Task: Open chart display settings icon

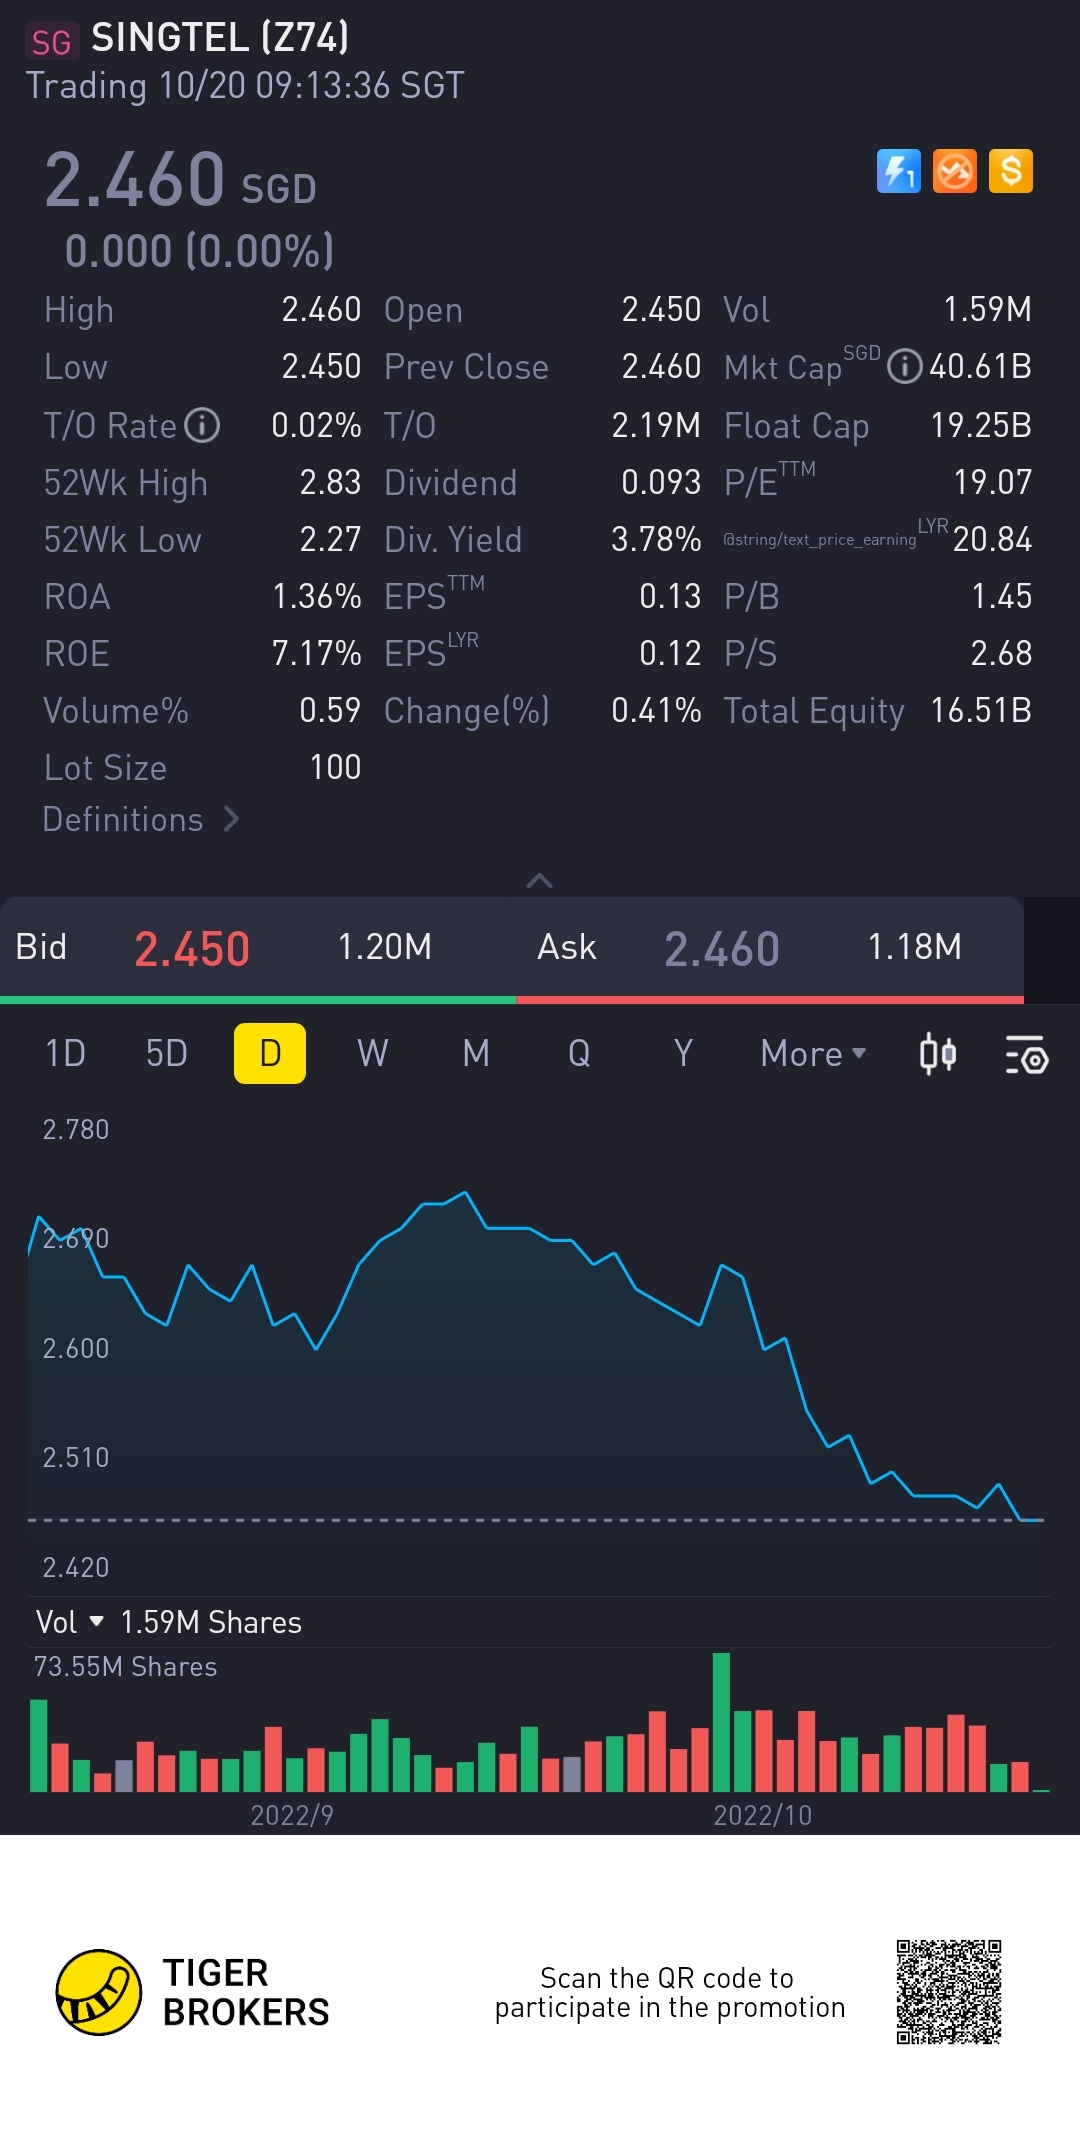Action: tap(1026, 1054)
